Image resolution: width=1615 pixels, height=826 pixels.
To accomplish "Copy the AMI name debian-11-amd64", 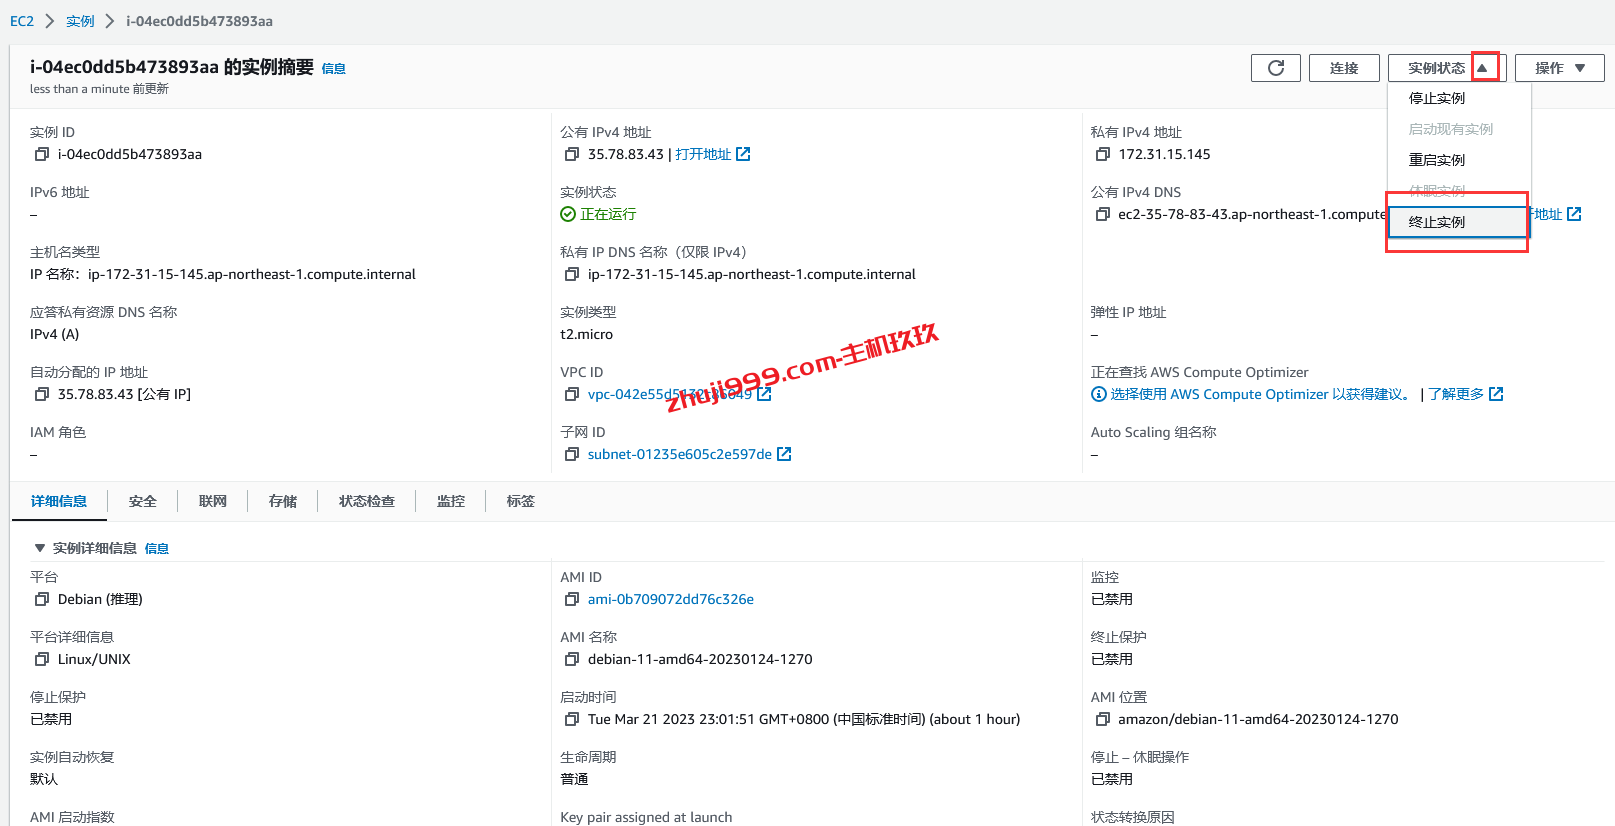I will [572, 659].
